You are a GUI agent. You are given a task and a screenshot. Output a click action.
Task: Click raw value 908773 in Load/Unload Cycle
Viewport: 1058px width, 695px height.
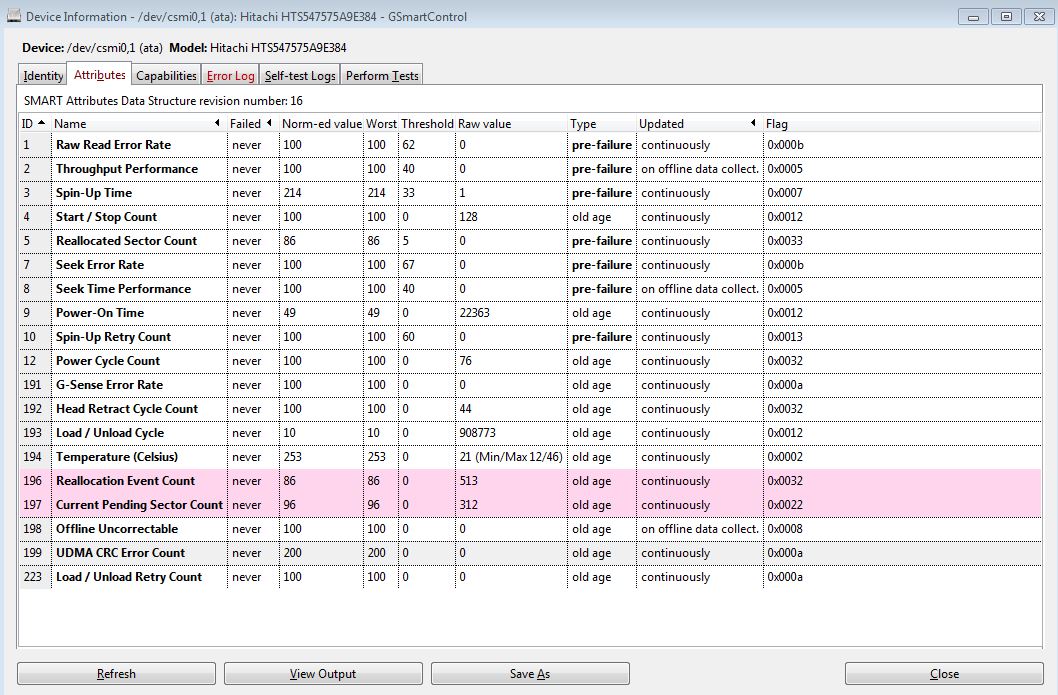point(477,433)
